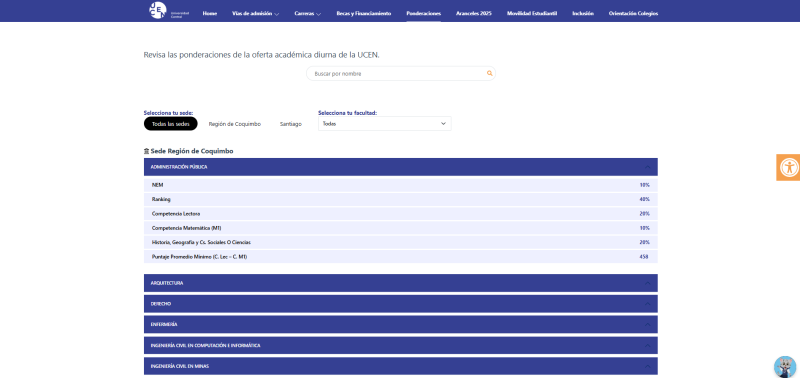
Task: Select Ponderaciones in navigation
Action: (423, 14)
